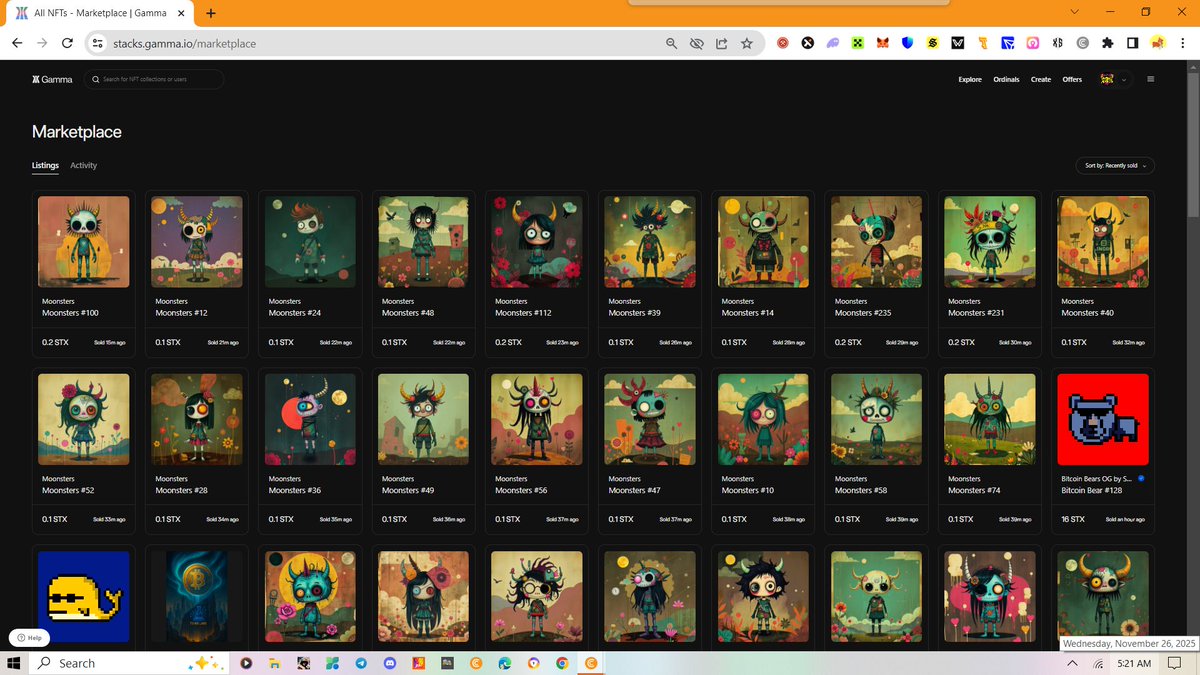Screen dimensions: 1200x675
Task: Click the Help button
Action: [x=29, y=637]
